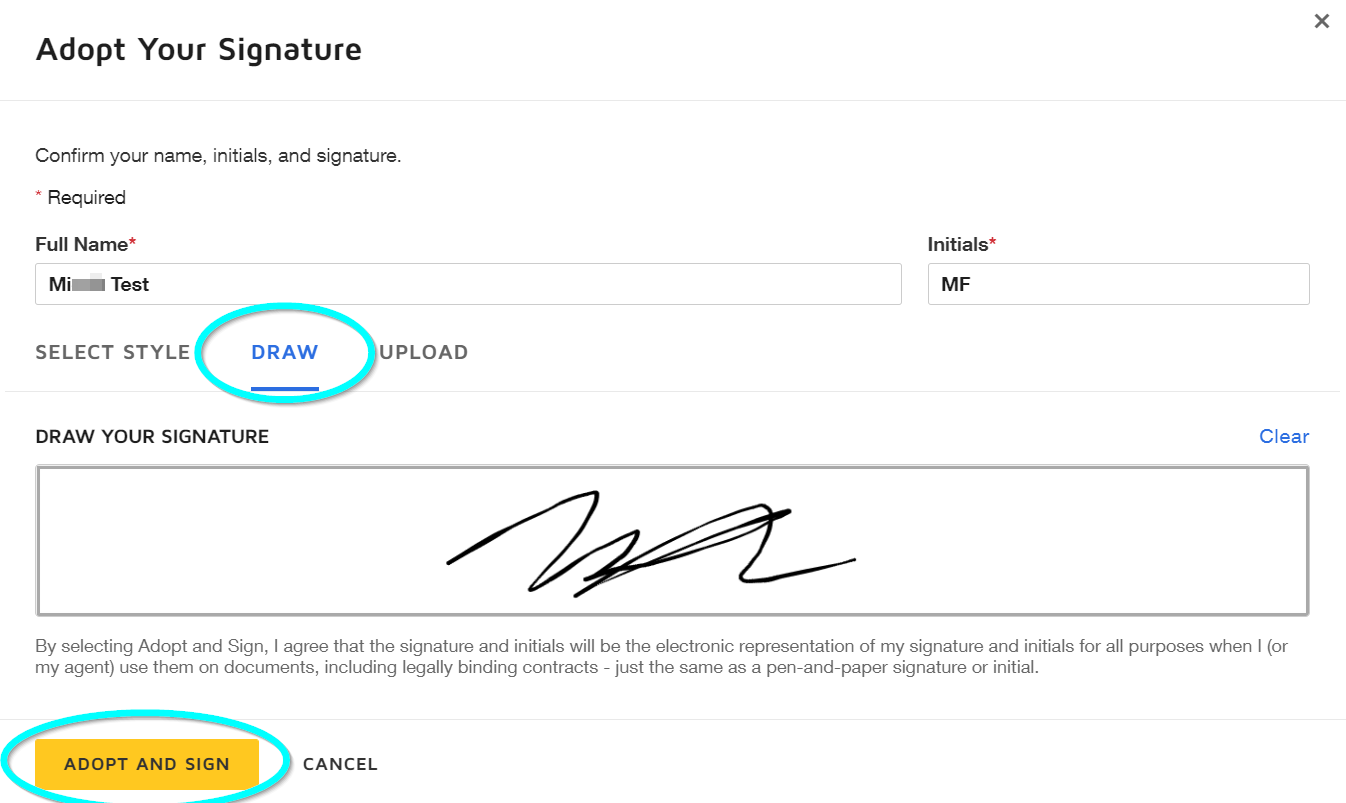Viewport: 1346px width, 803px height.
Task: Select the Draw tab
Action: click(x=285, y=352)
